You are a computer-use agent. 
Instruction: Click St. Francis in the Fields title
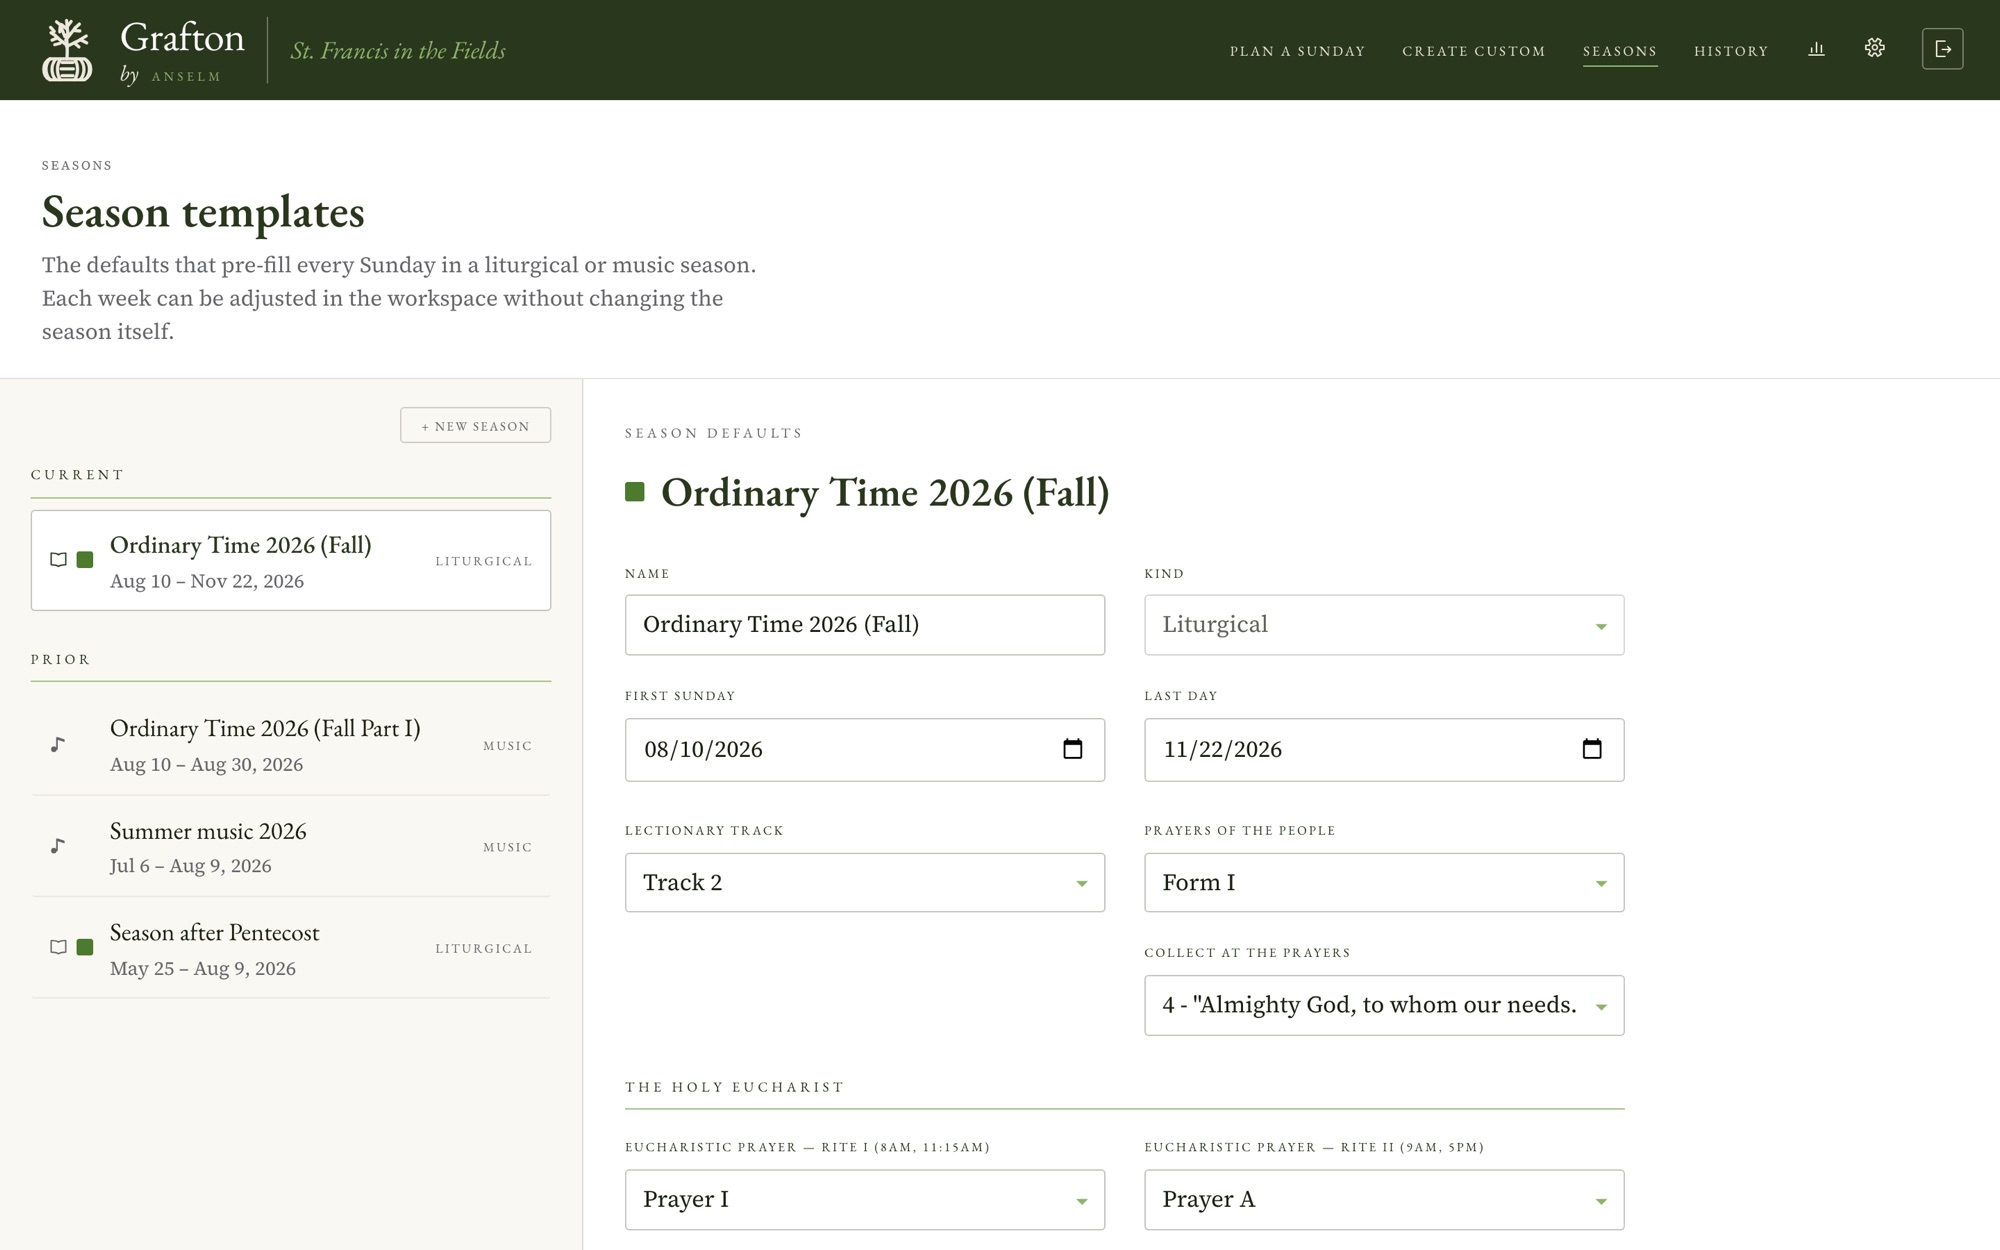click(x=398, y=50)
